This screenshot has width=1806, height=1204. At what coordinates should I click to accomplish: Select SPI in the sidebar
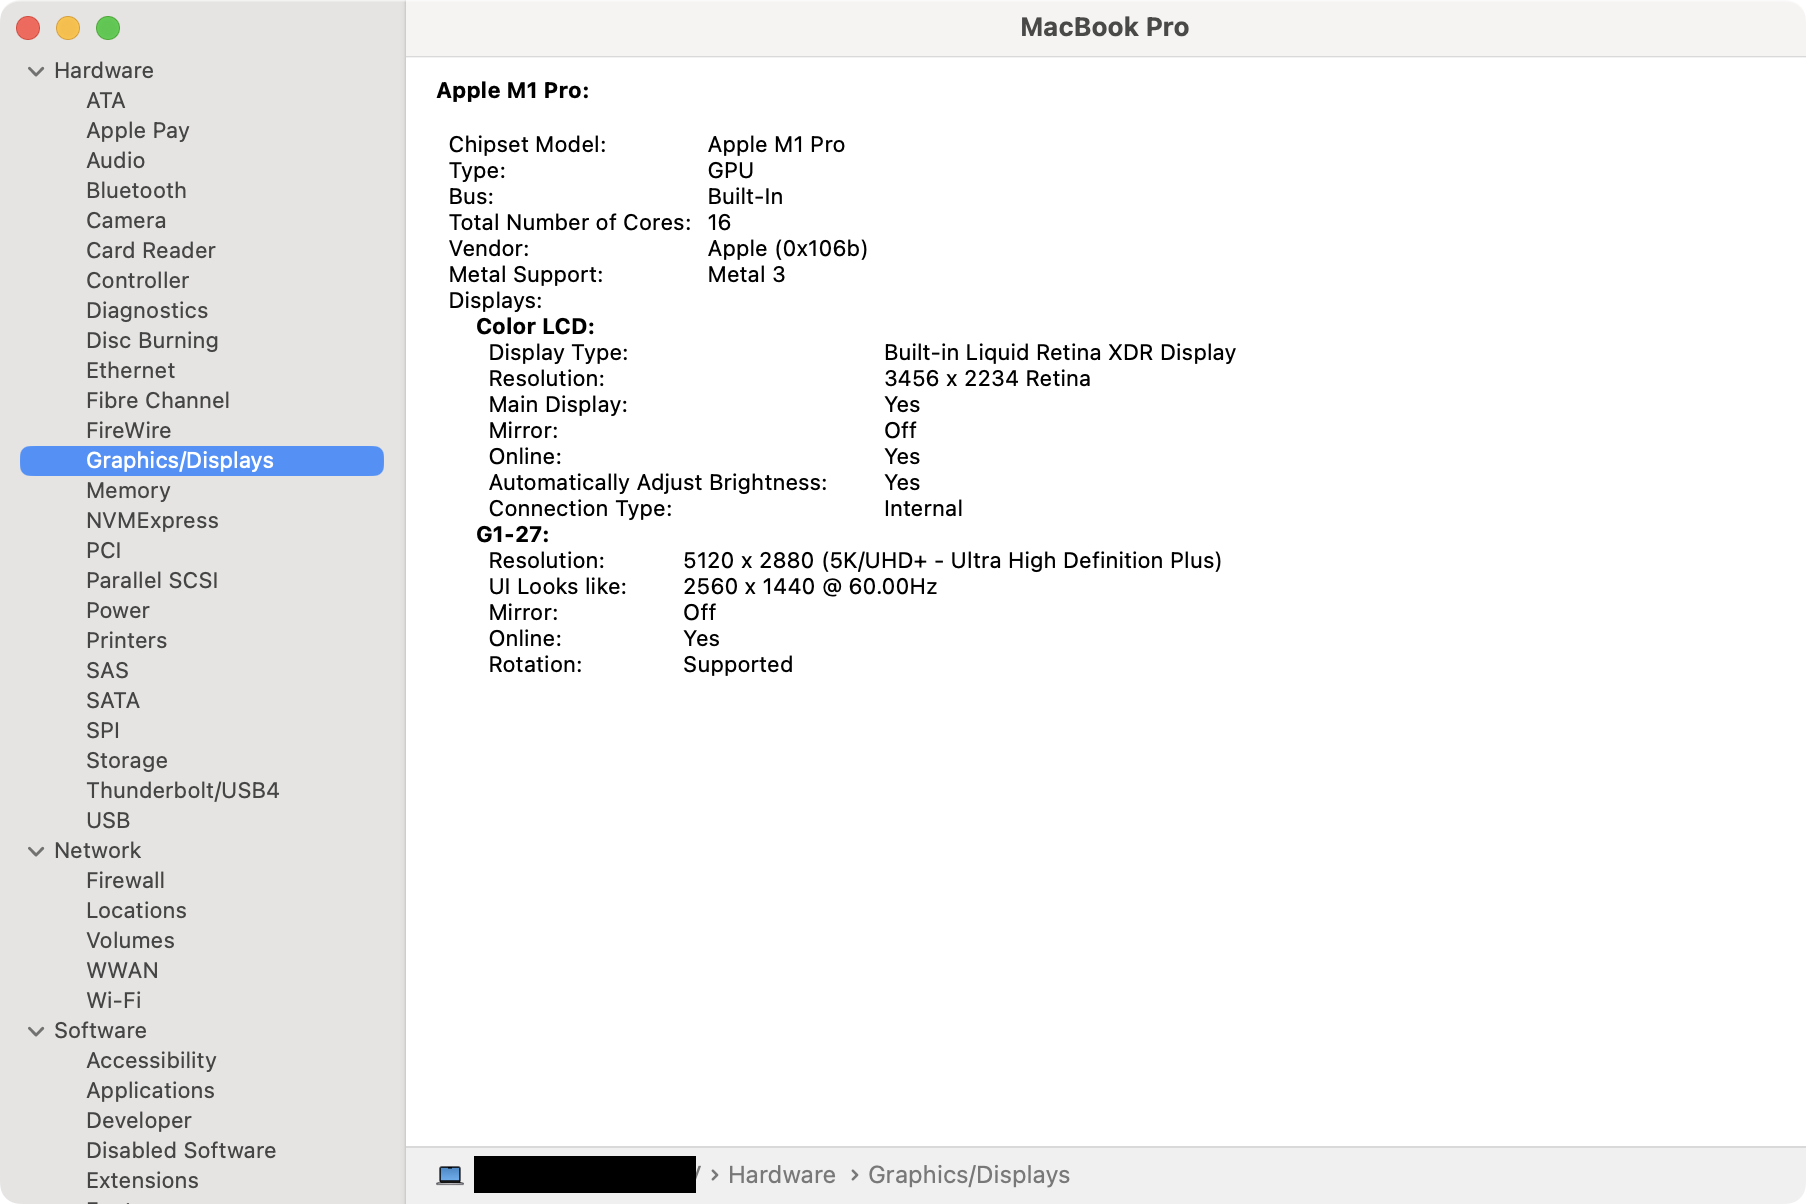(103, 731)
